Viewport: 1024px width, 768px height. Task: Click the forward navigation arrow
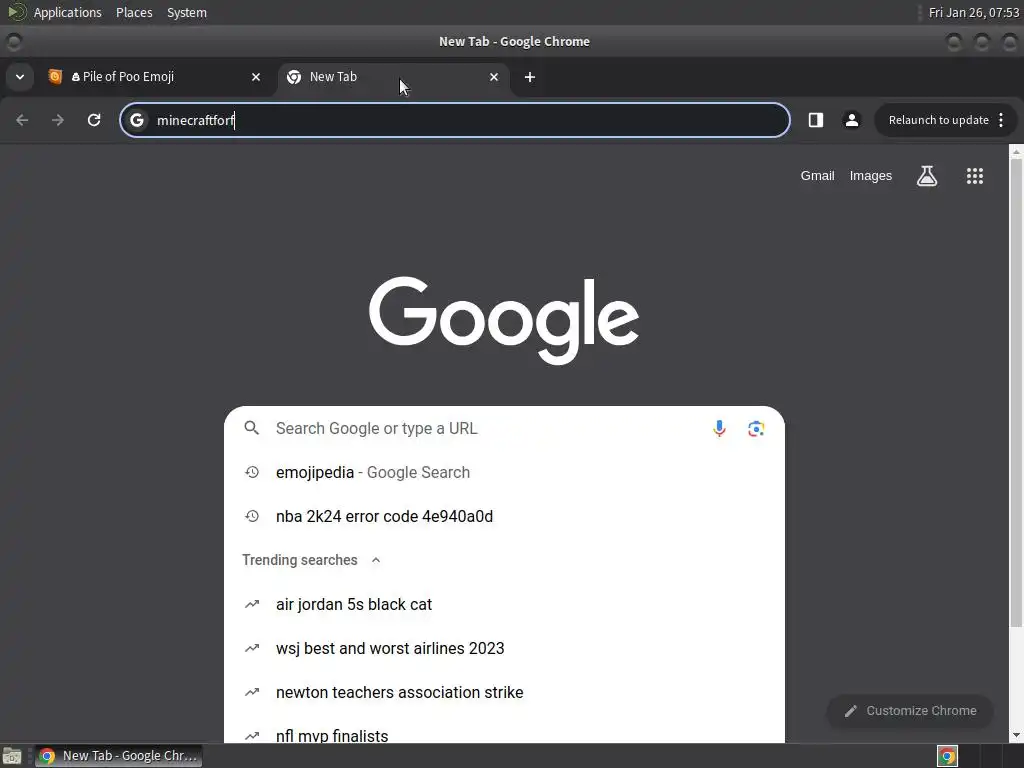pyautogui.click(x=58, y=120)
